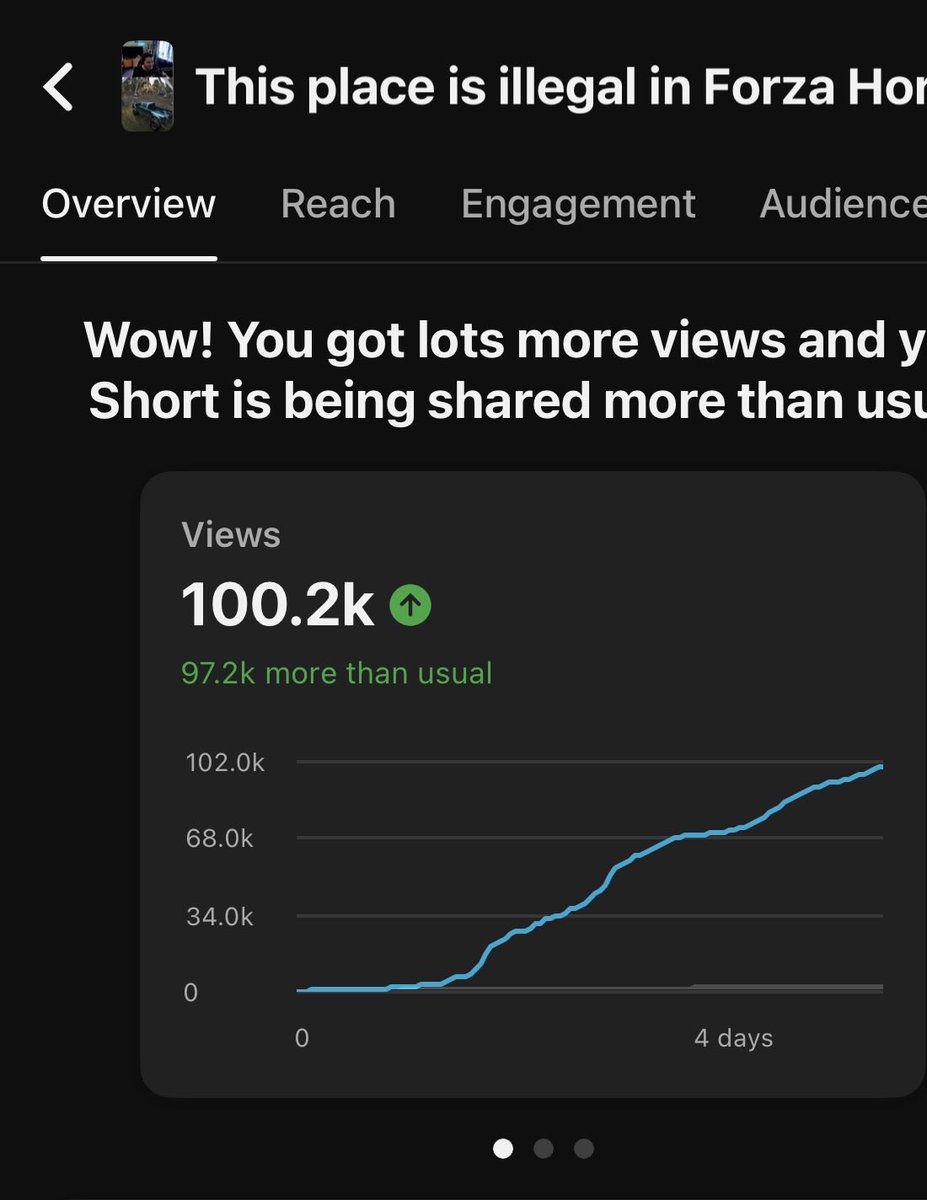Tap the 100.2k views count

[277, 606]
